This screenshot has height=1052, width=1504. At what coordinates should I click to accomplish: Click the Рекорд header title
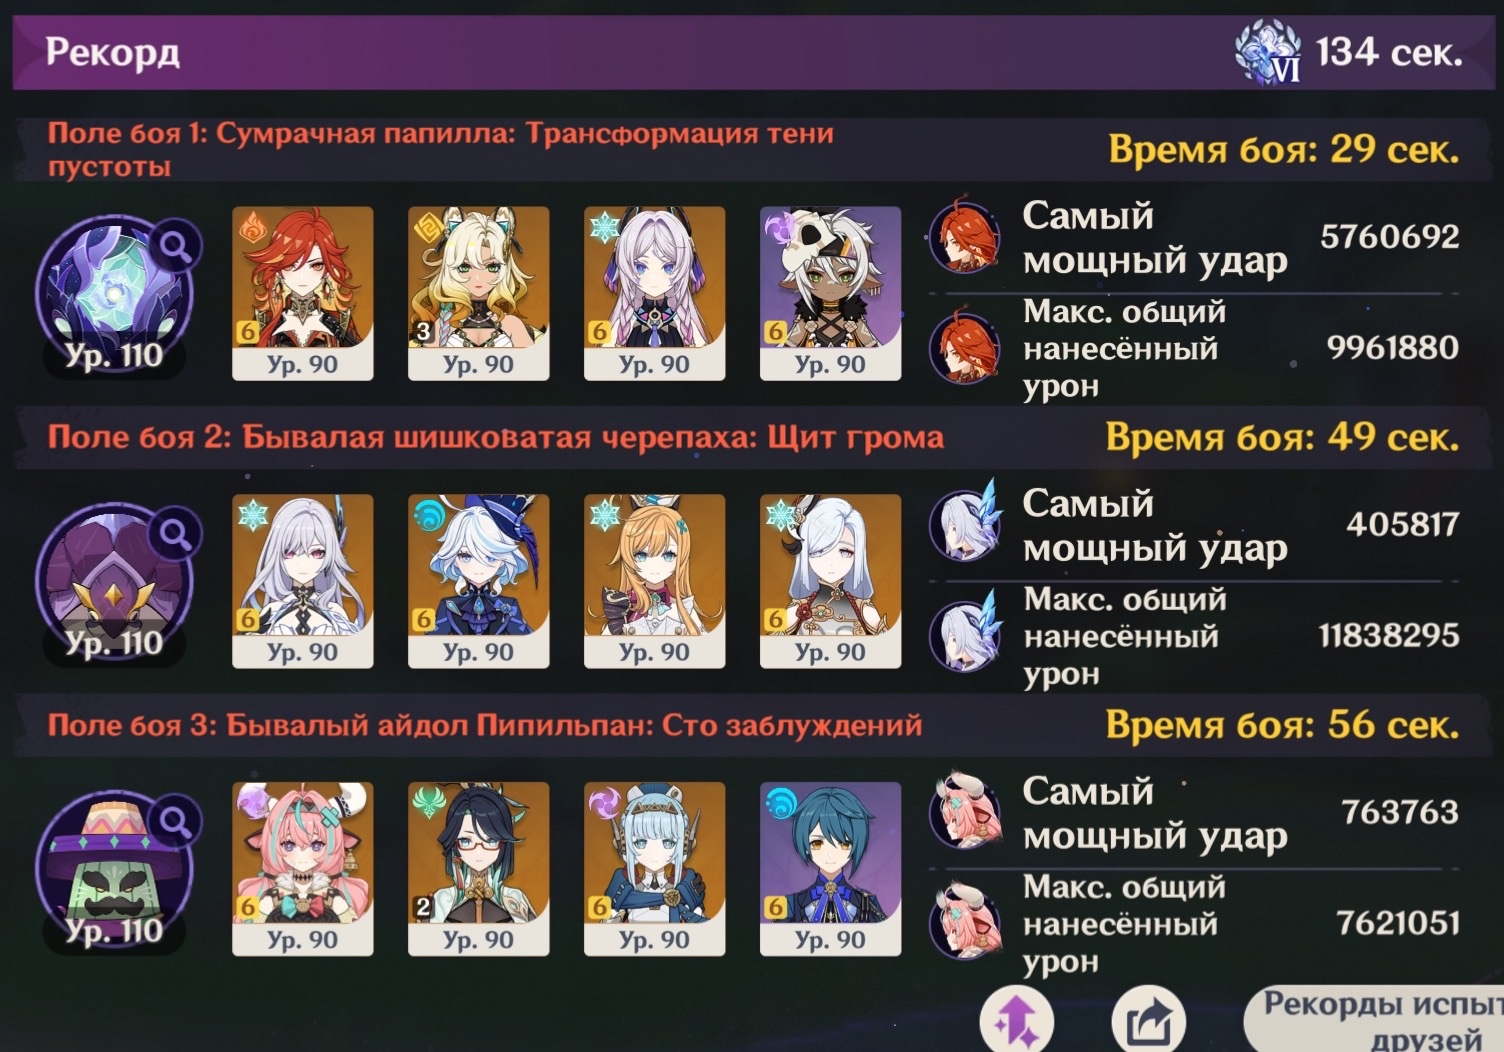113,52
